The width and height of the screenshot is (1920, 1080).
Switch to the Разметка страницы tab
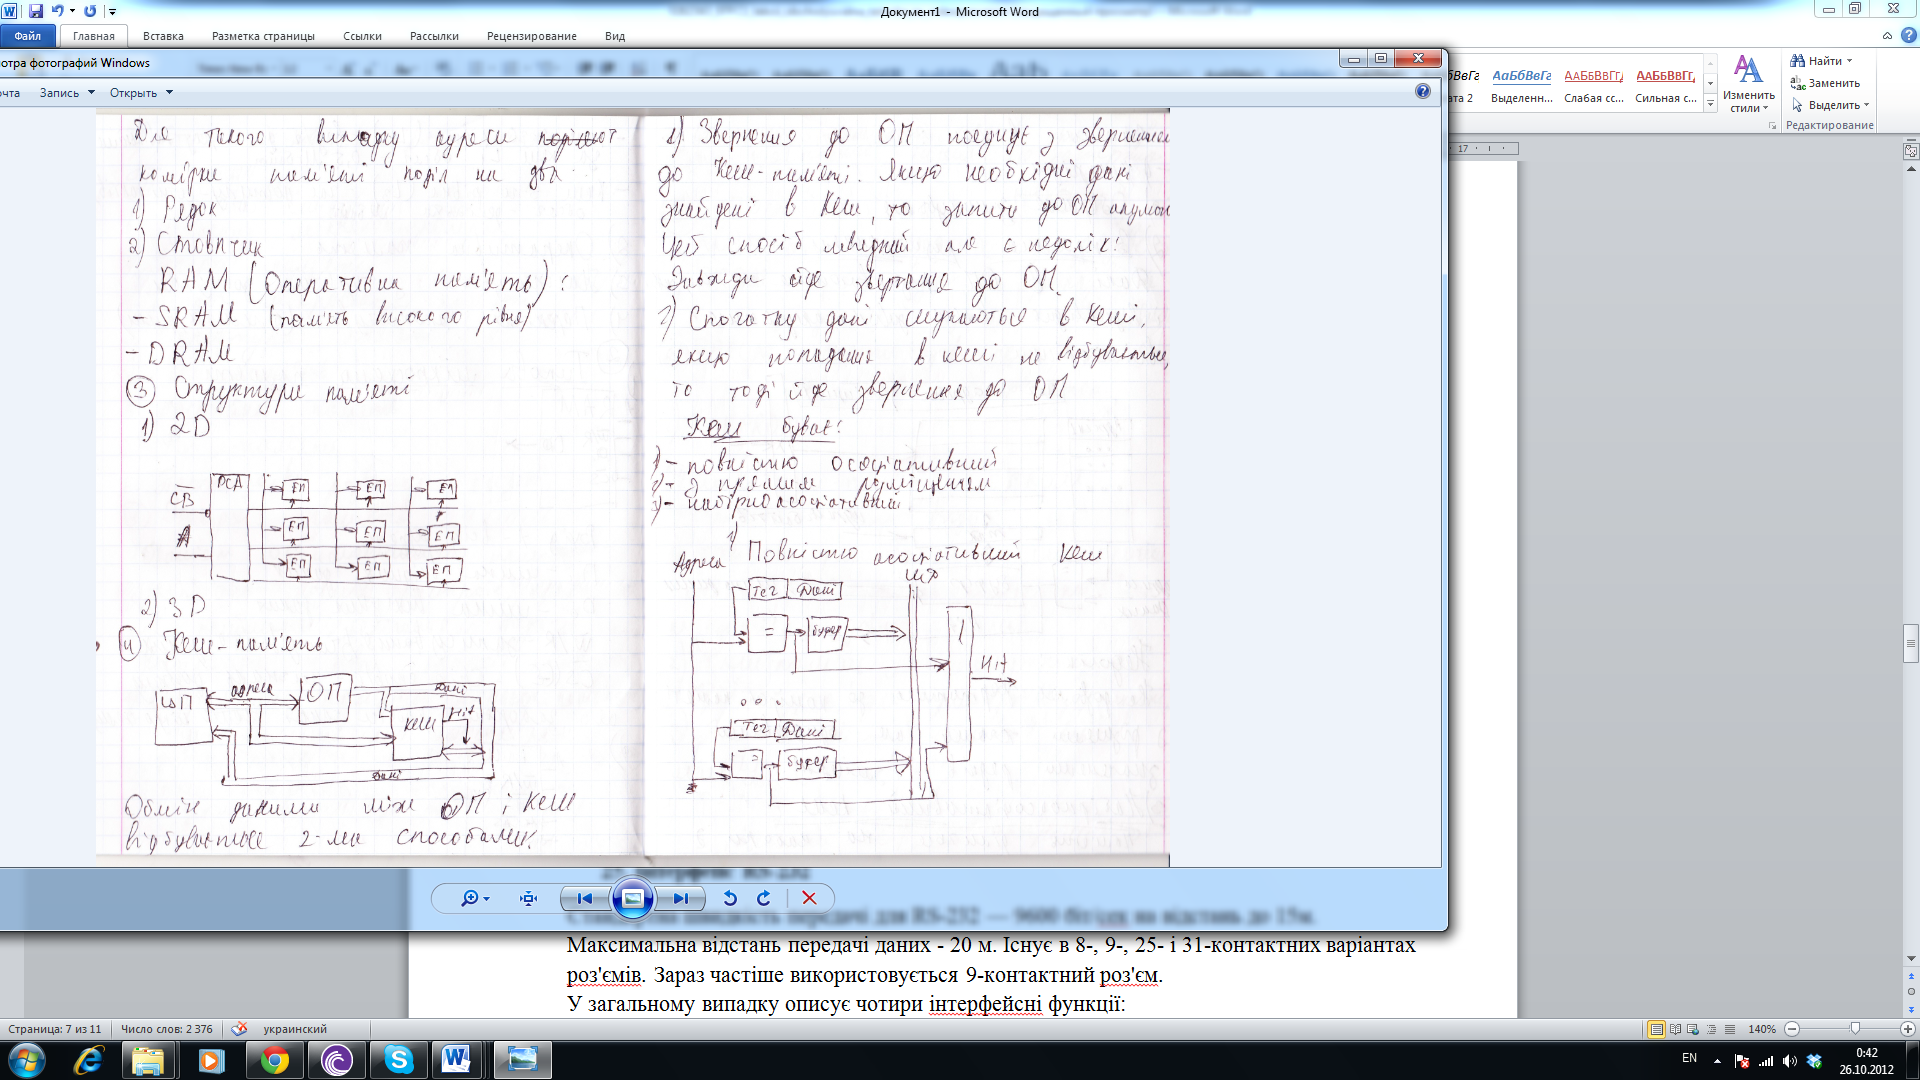[263, 36]
